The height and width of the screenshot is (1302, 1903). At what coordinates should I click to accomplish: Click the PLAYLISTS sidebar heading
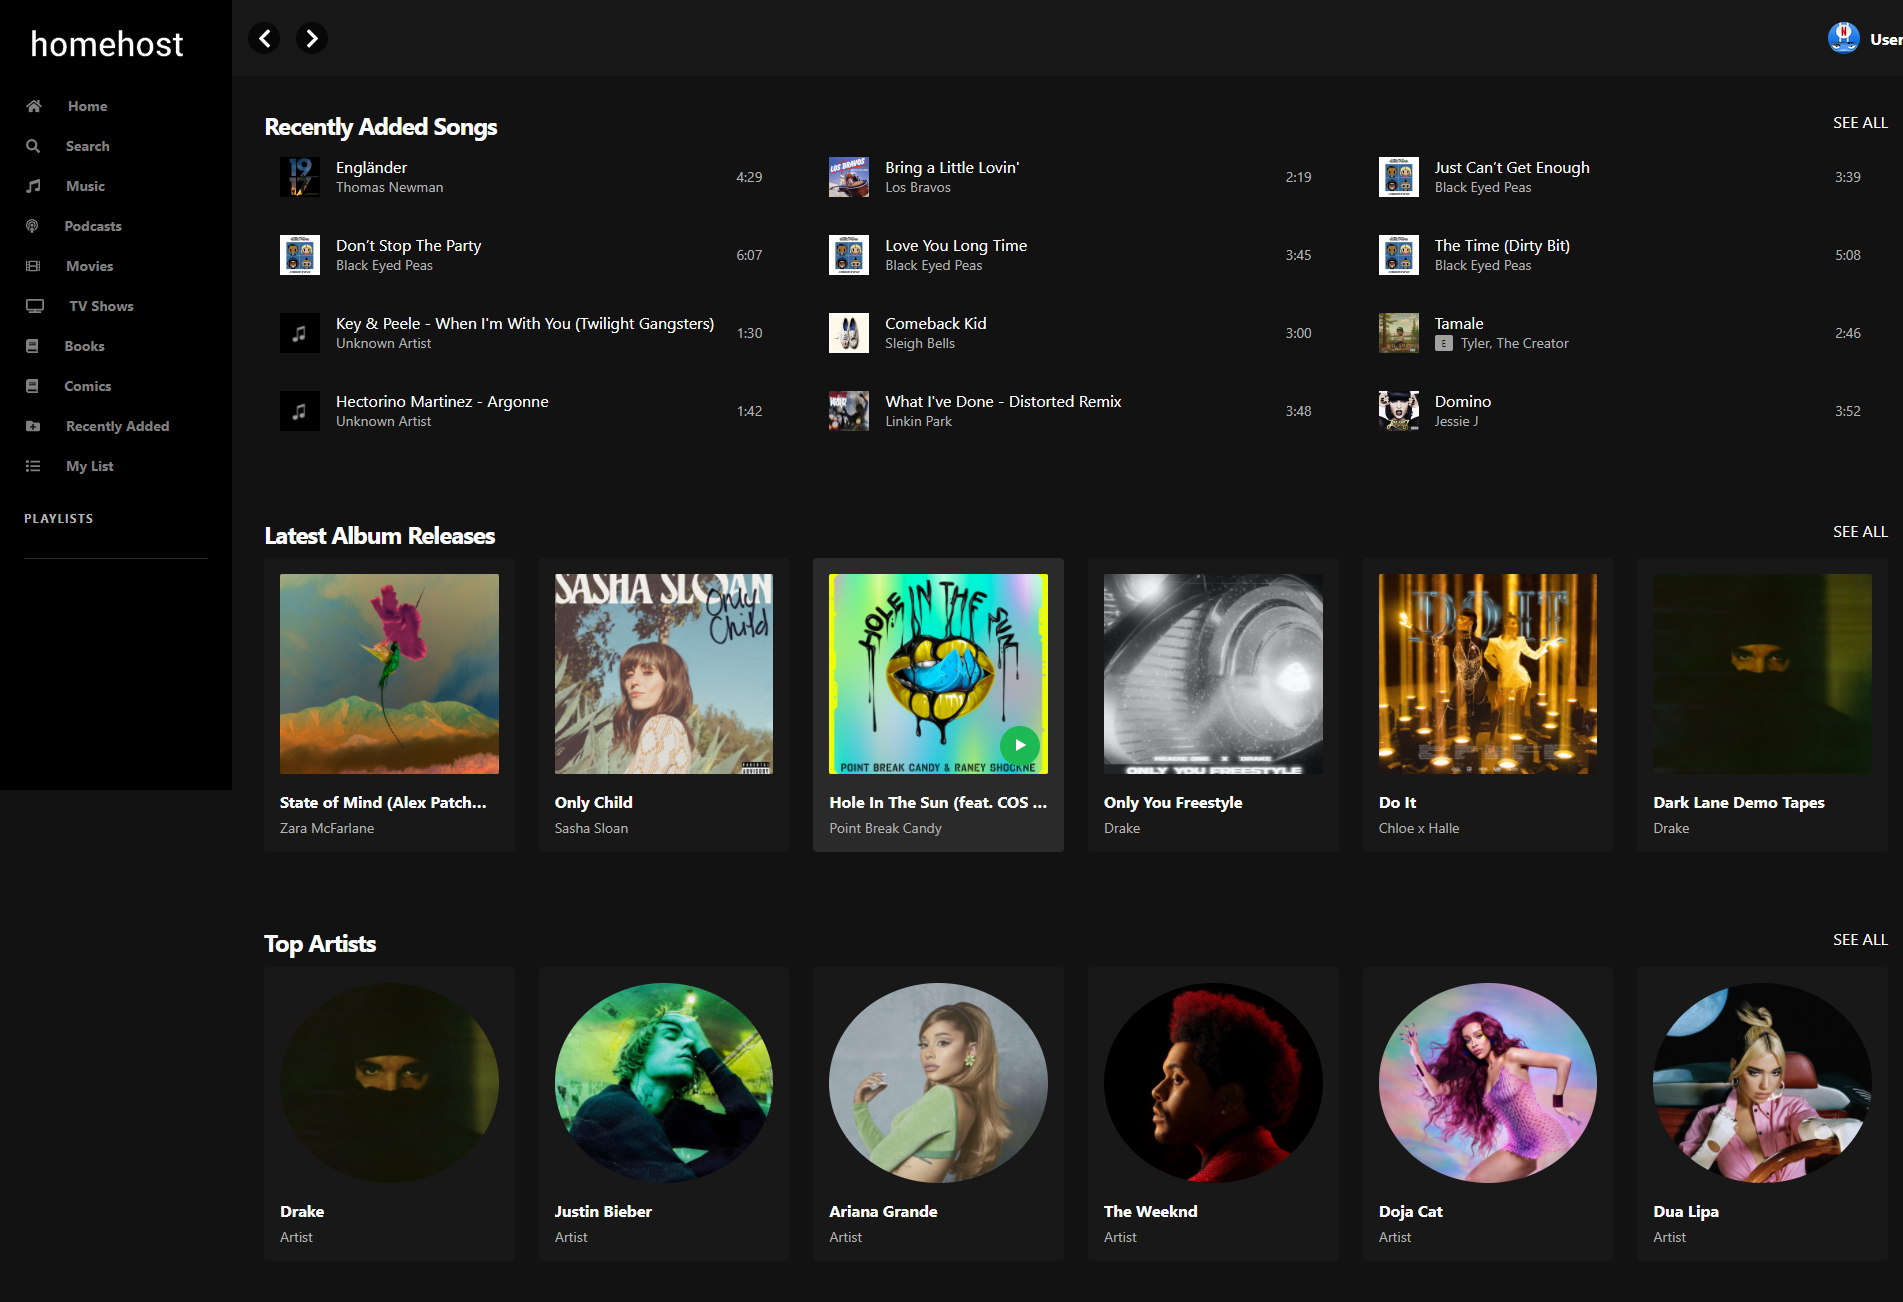[x=59, y=518]
